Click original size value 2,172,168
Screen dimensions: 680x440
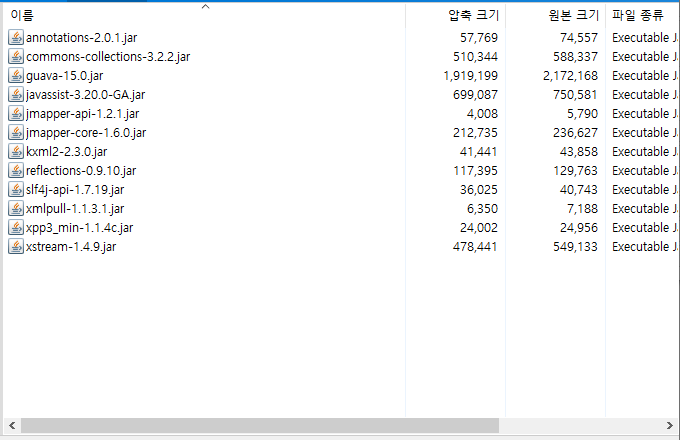pyautogui.click(x=570, y=76)
